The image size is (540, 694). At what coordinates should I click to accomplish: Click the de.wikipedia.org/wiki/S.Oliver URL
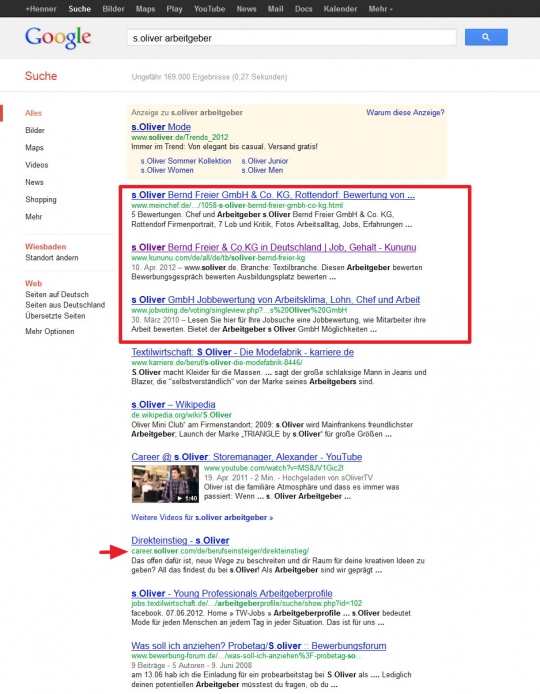tap(181, 415)
